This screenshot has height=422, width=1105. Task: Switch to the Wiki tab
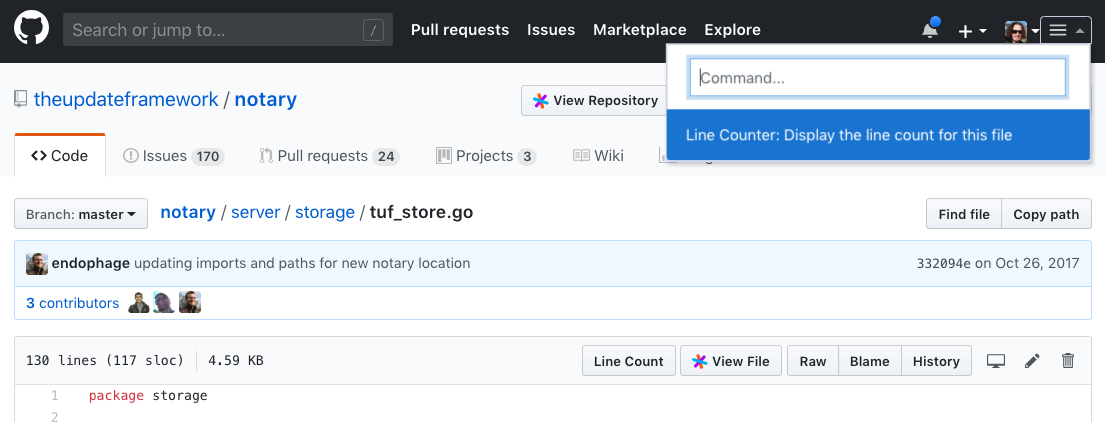click(598, 156)
